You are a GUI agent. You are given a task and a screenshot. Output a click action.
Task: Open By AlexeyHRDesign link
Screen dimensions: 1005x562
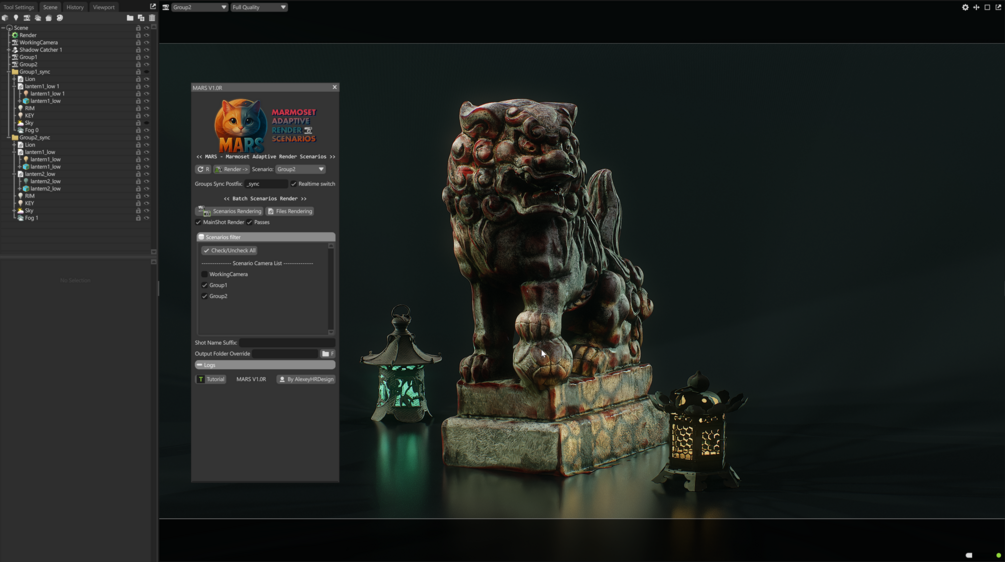pyautogui.click(x=306, y=379)
